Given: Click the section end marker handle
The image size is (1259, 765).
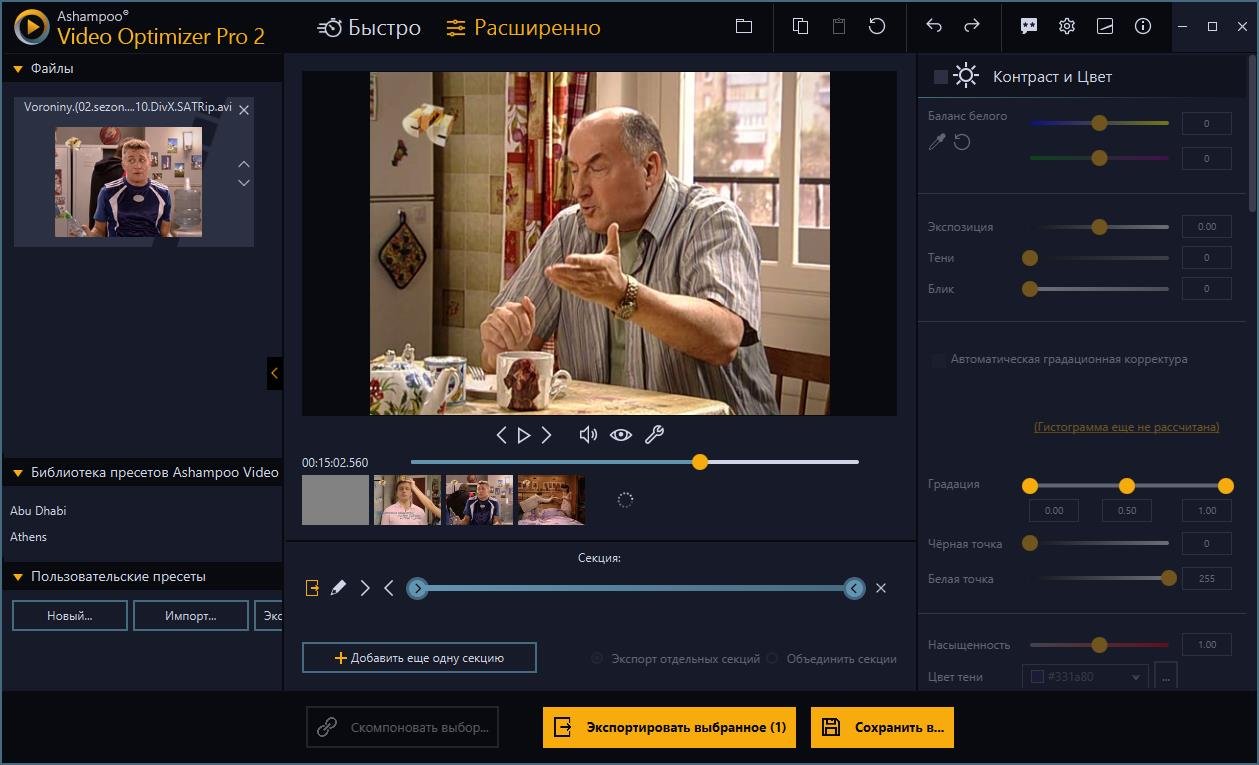Looking at the screenshot, I should [854, 588].
